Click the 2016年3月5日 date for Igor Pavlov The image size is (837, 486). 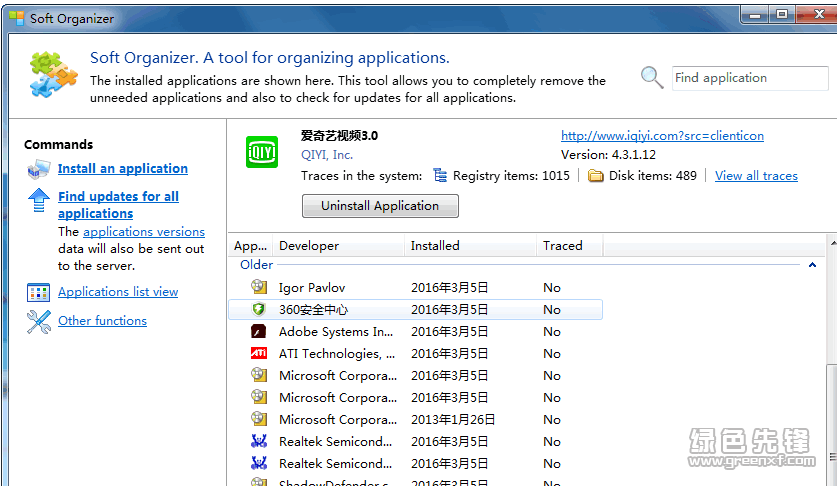click(x=449, y=288)
